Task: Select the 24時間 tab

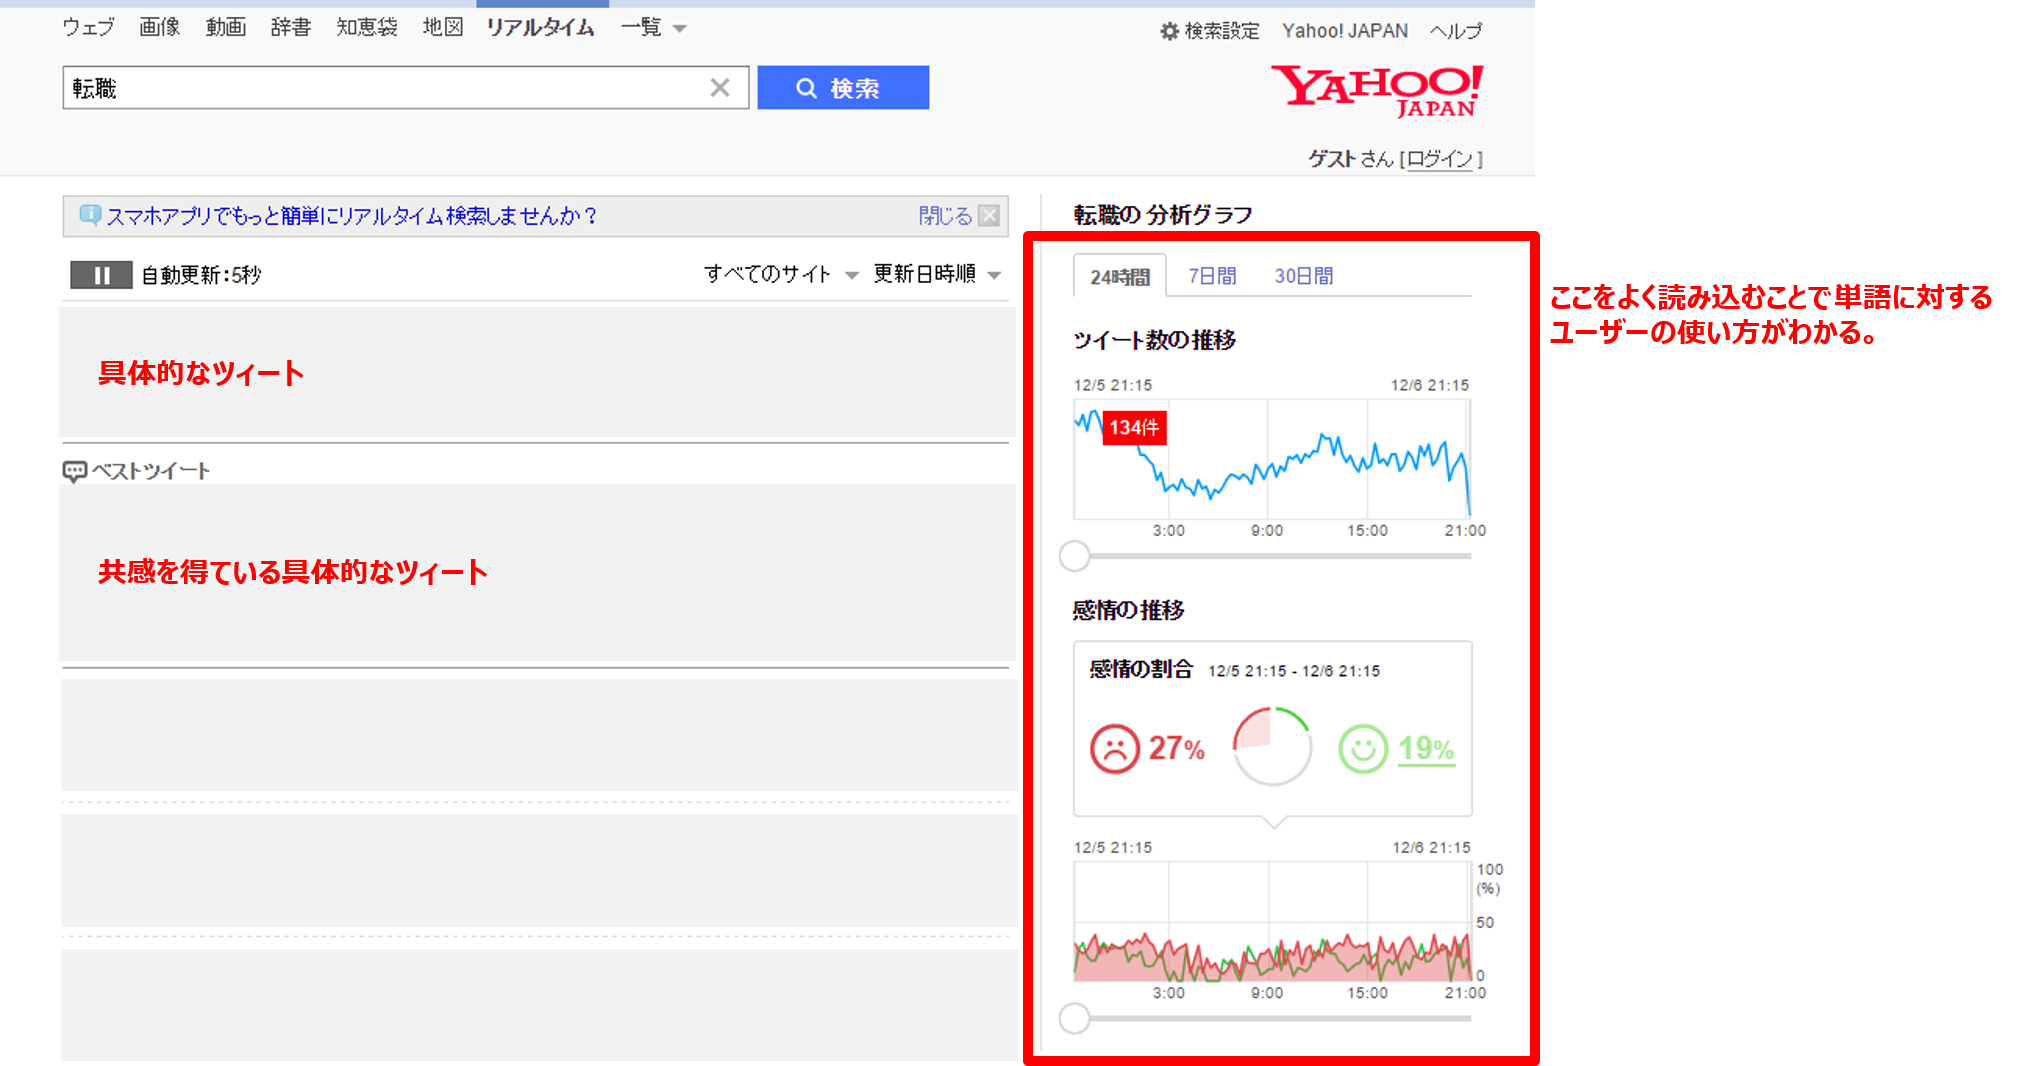Action: (x=1119, y=277)
